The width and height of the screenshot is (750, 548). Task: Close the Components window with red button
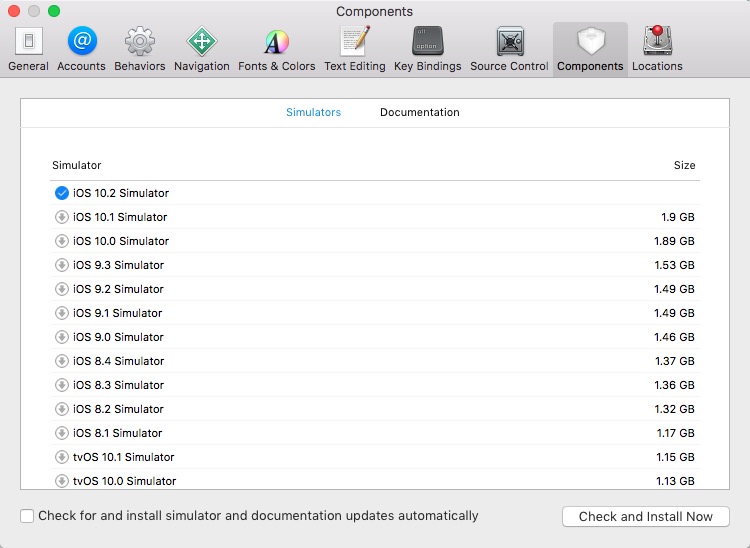point(14,11)
